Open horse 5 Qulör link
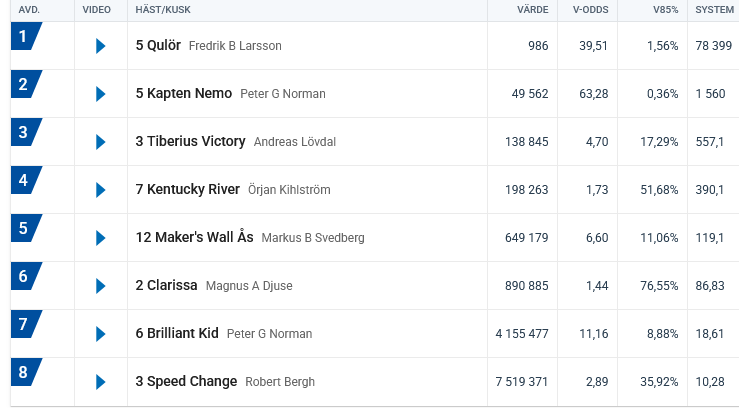The height and width of the screenshot is (408, 739). pos(158,46)
